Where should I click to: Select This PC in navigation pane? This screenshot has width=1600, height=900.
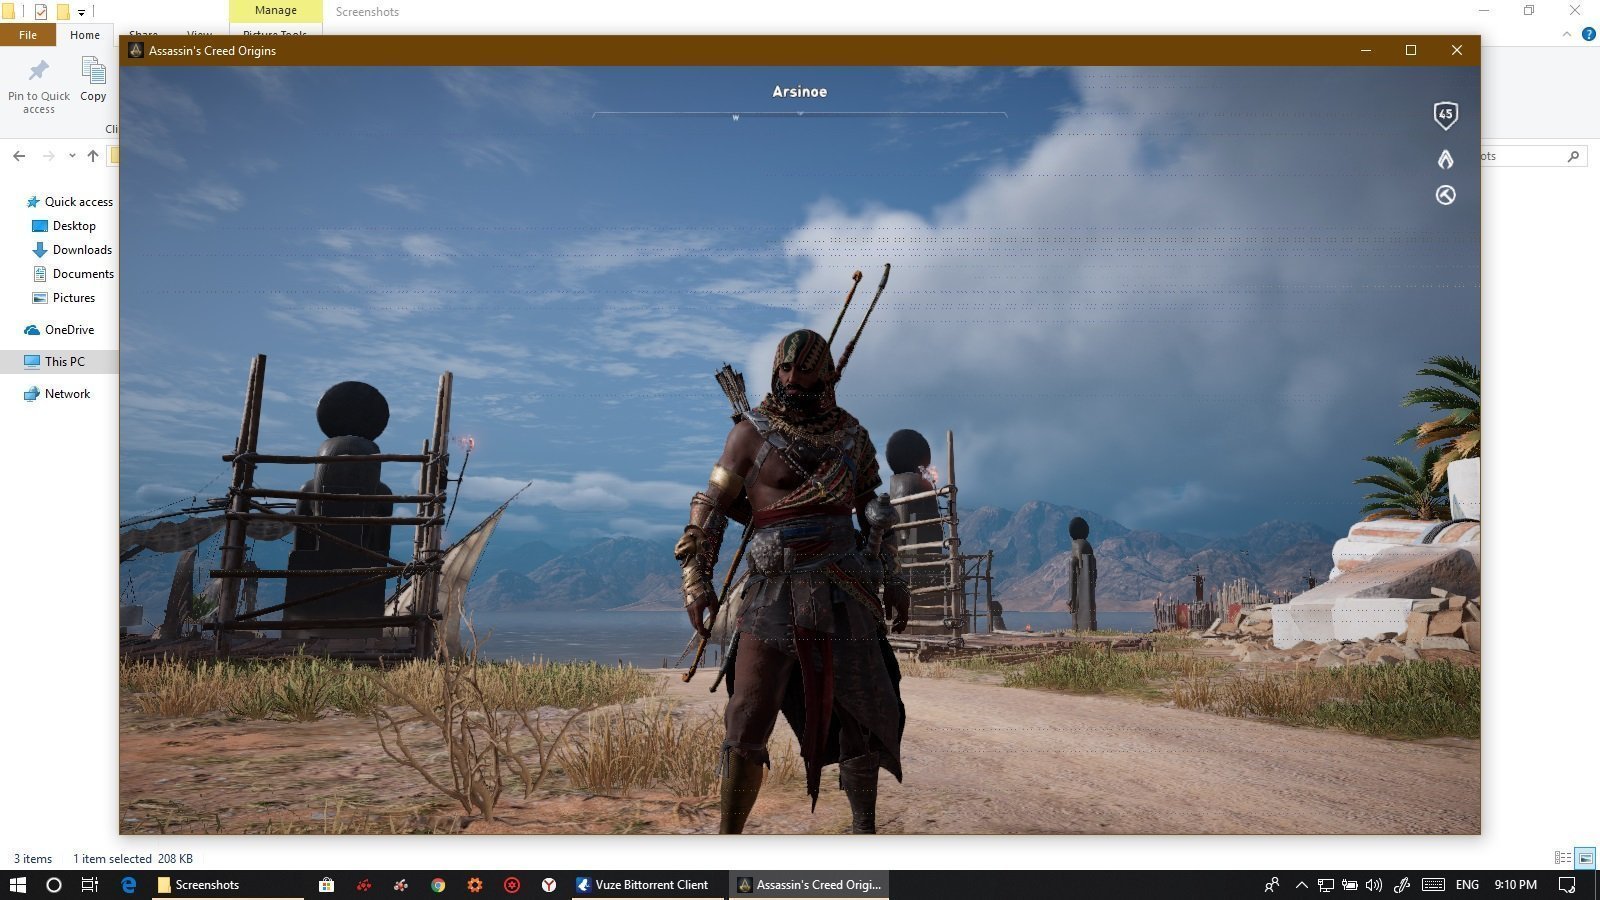(x=55, y=362)
